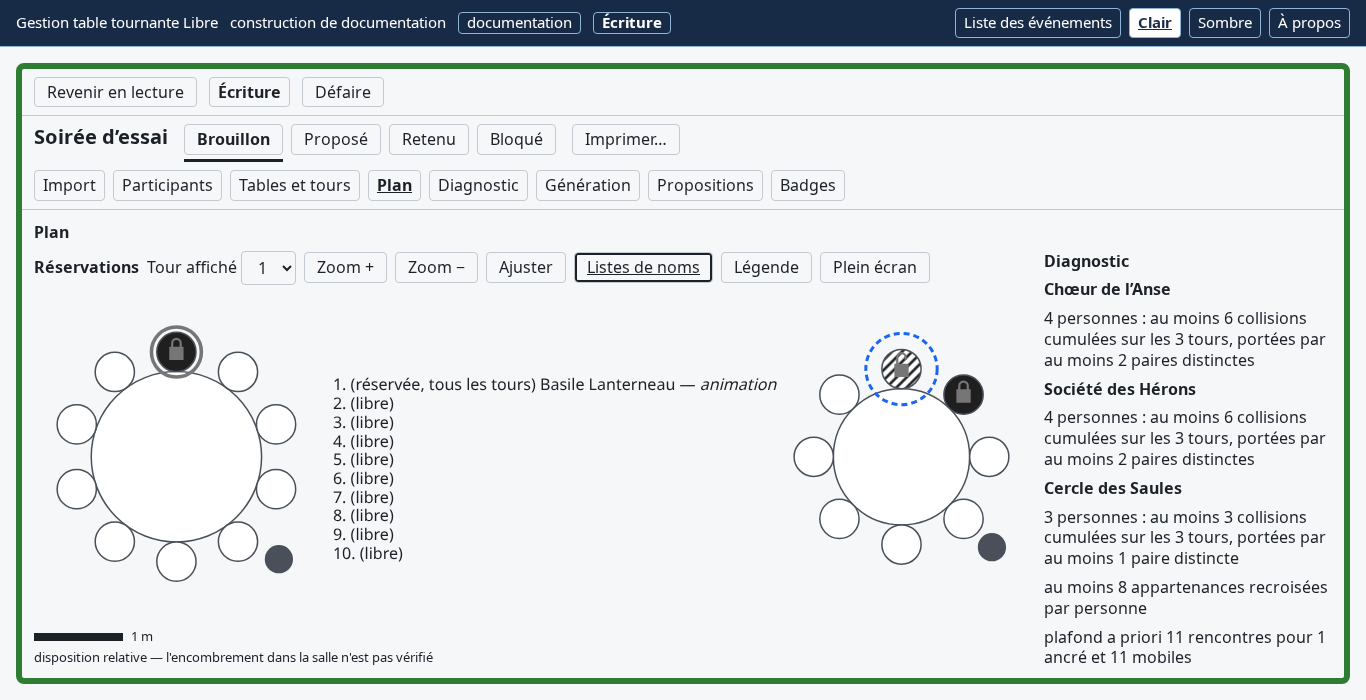Click the "Cercle des Saules" diagnostic heading

tap(1113, 489)
